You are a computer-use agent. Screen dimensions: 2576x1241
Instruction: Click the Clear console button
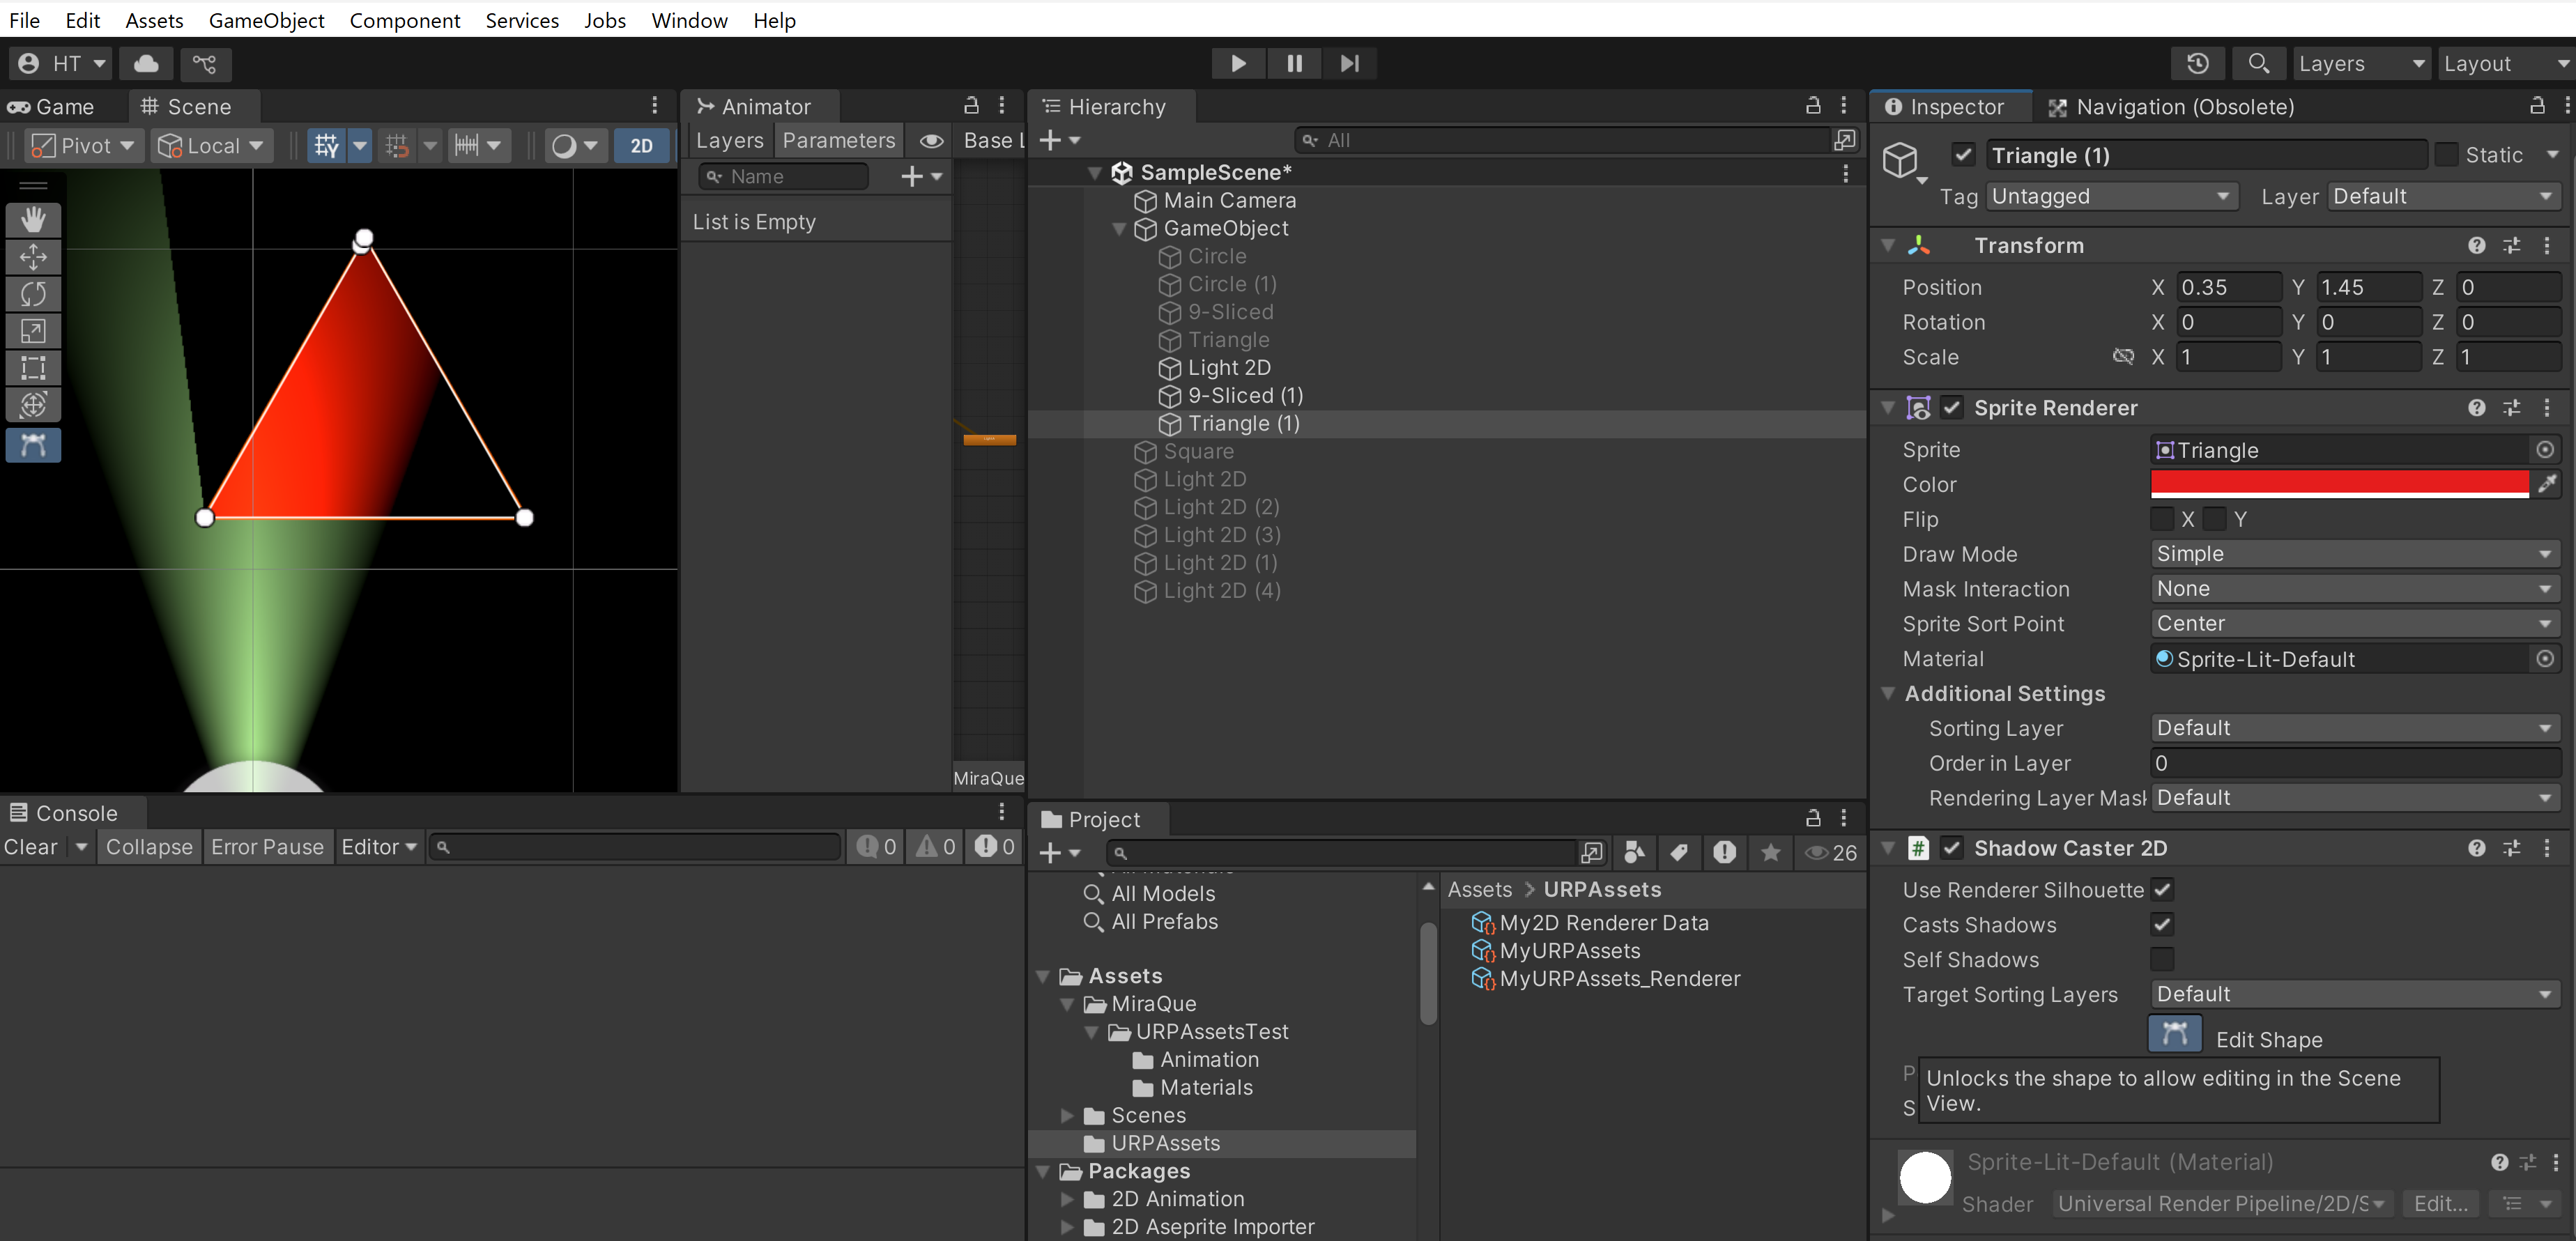tap(31, 847)
